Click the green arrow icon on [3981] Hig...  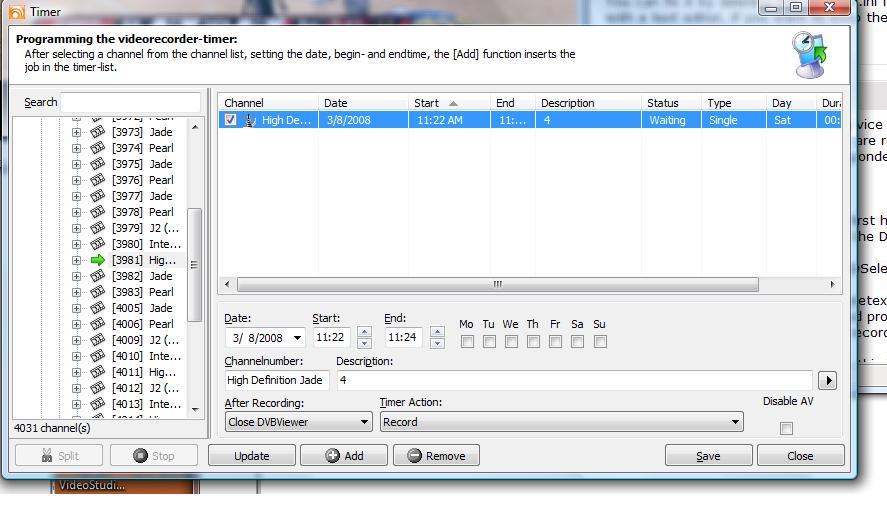pos(98,260)
